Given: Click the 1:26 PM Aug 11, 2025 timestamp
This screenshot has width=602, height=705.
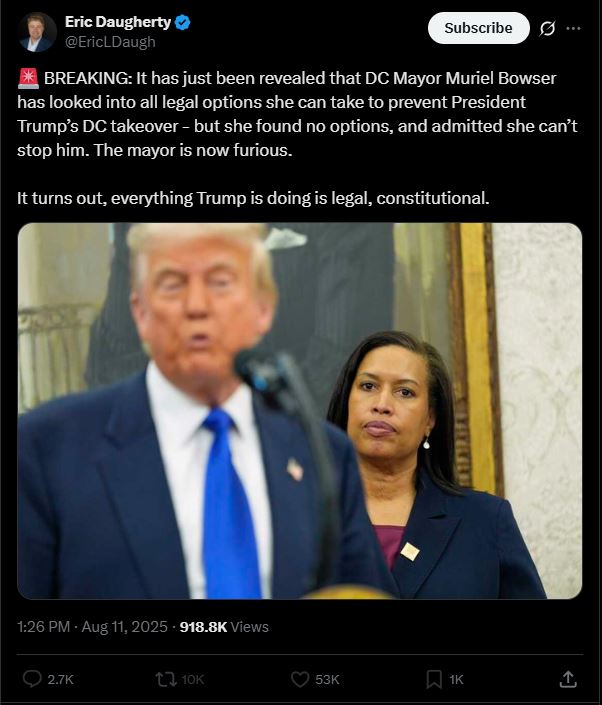Looking at the screenshot, I should pos(92,627).
